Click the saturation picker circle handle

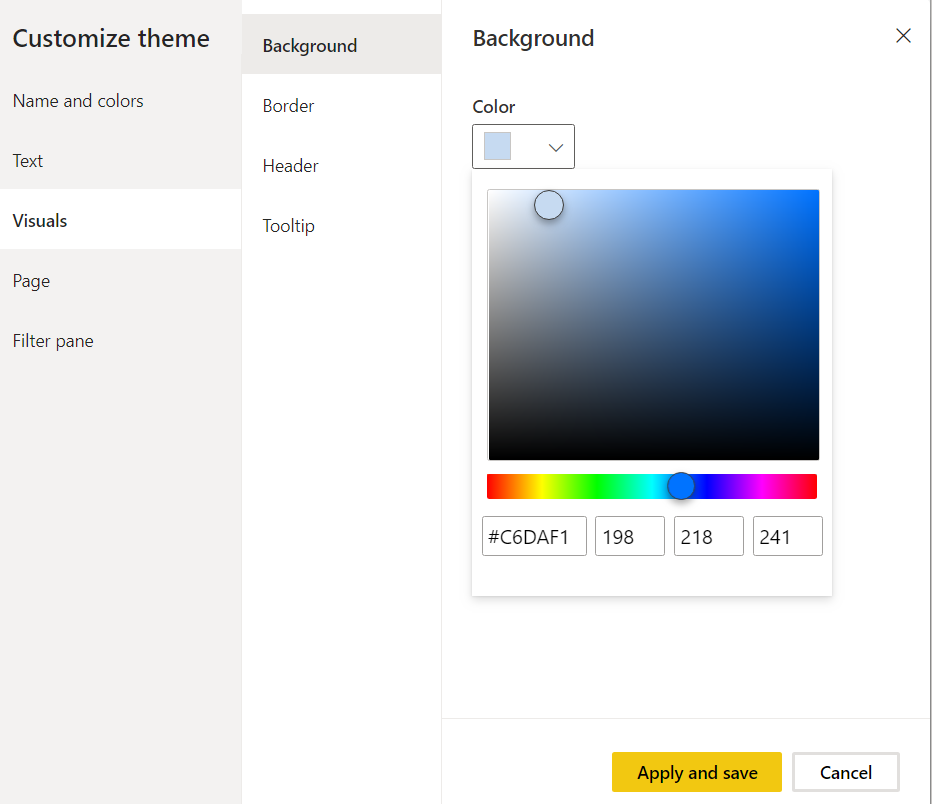pyautogui.click(x=549, y=205)
